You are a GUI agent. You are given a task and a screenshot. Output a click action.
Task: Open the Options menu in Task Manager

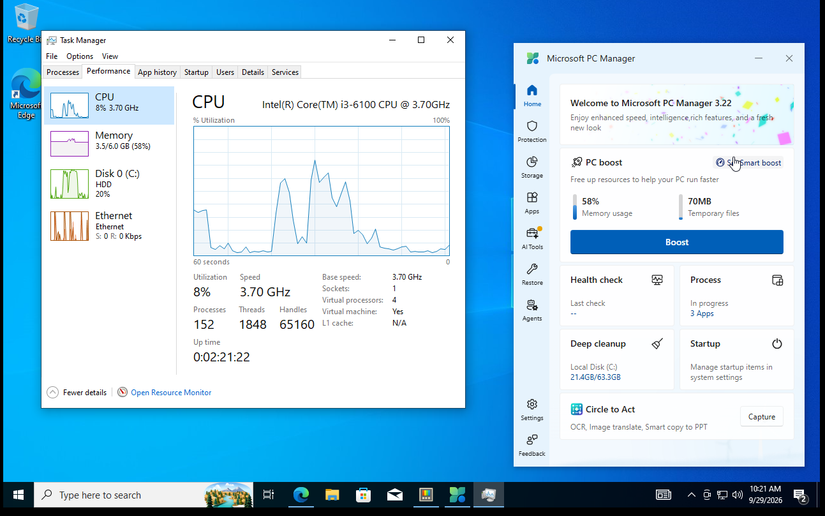pyautogui.click(x=79, y=56)
